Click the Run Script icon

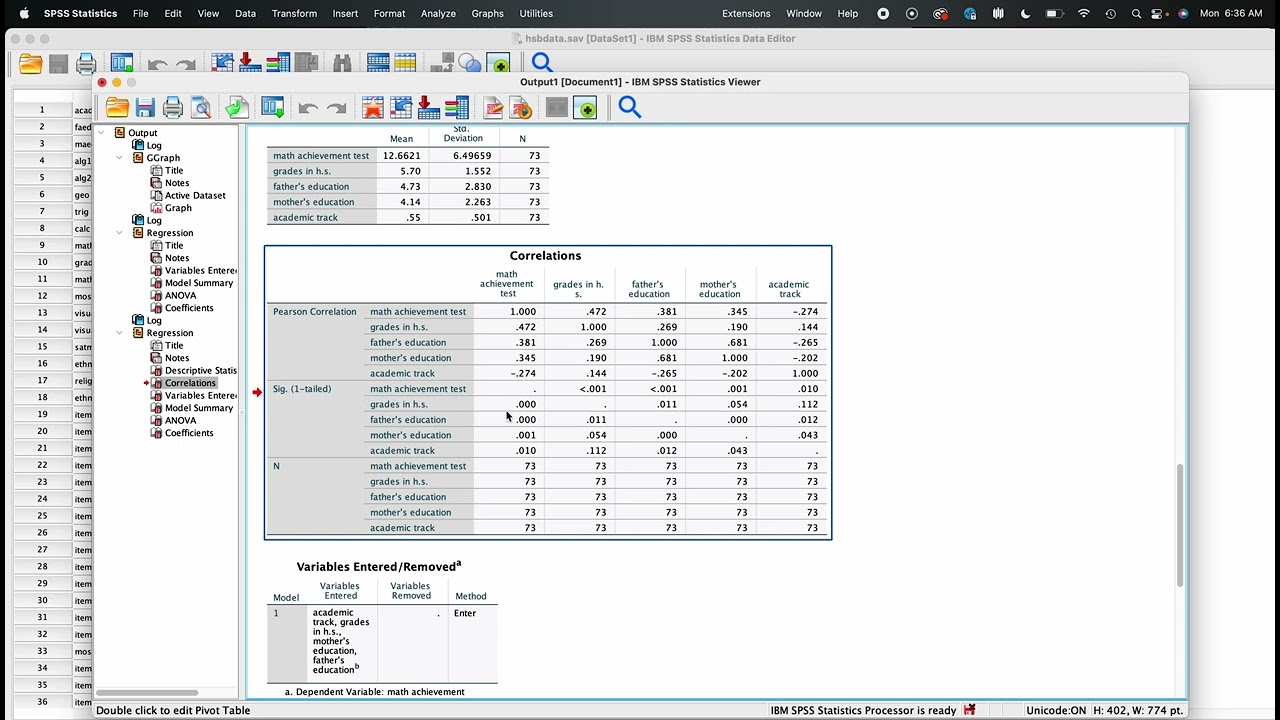click(521, 108)
